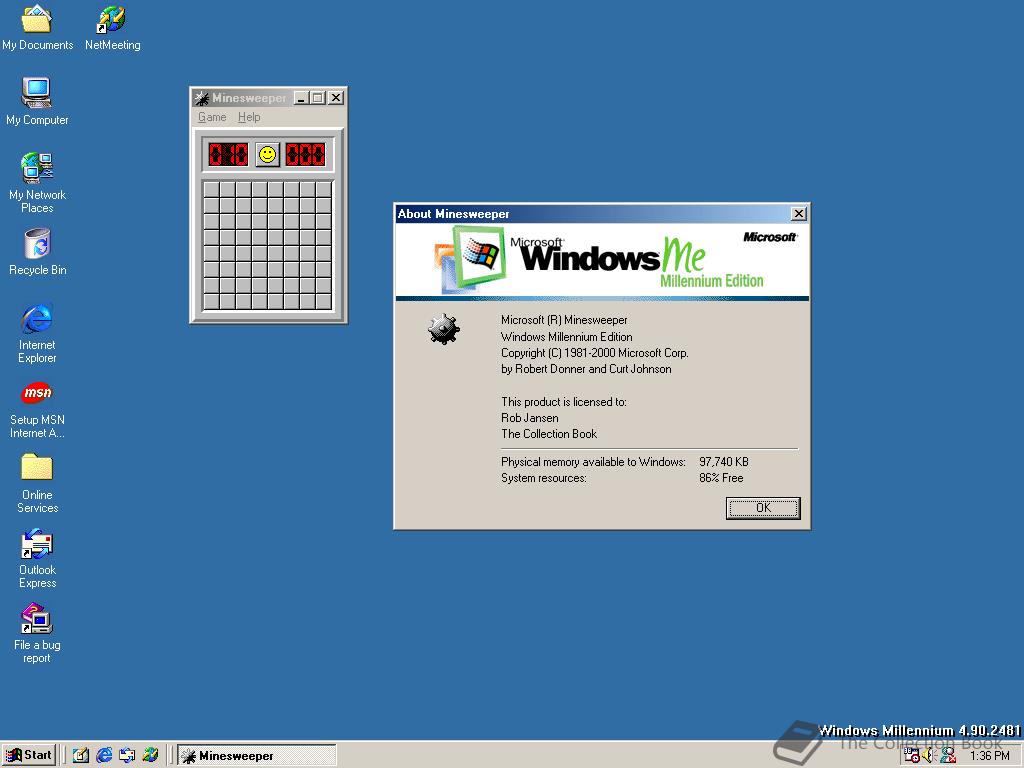Click the network users tray icon

point(948,756)
